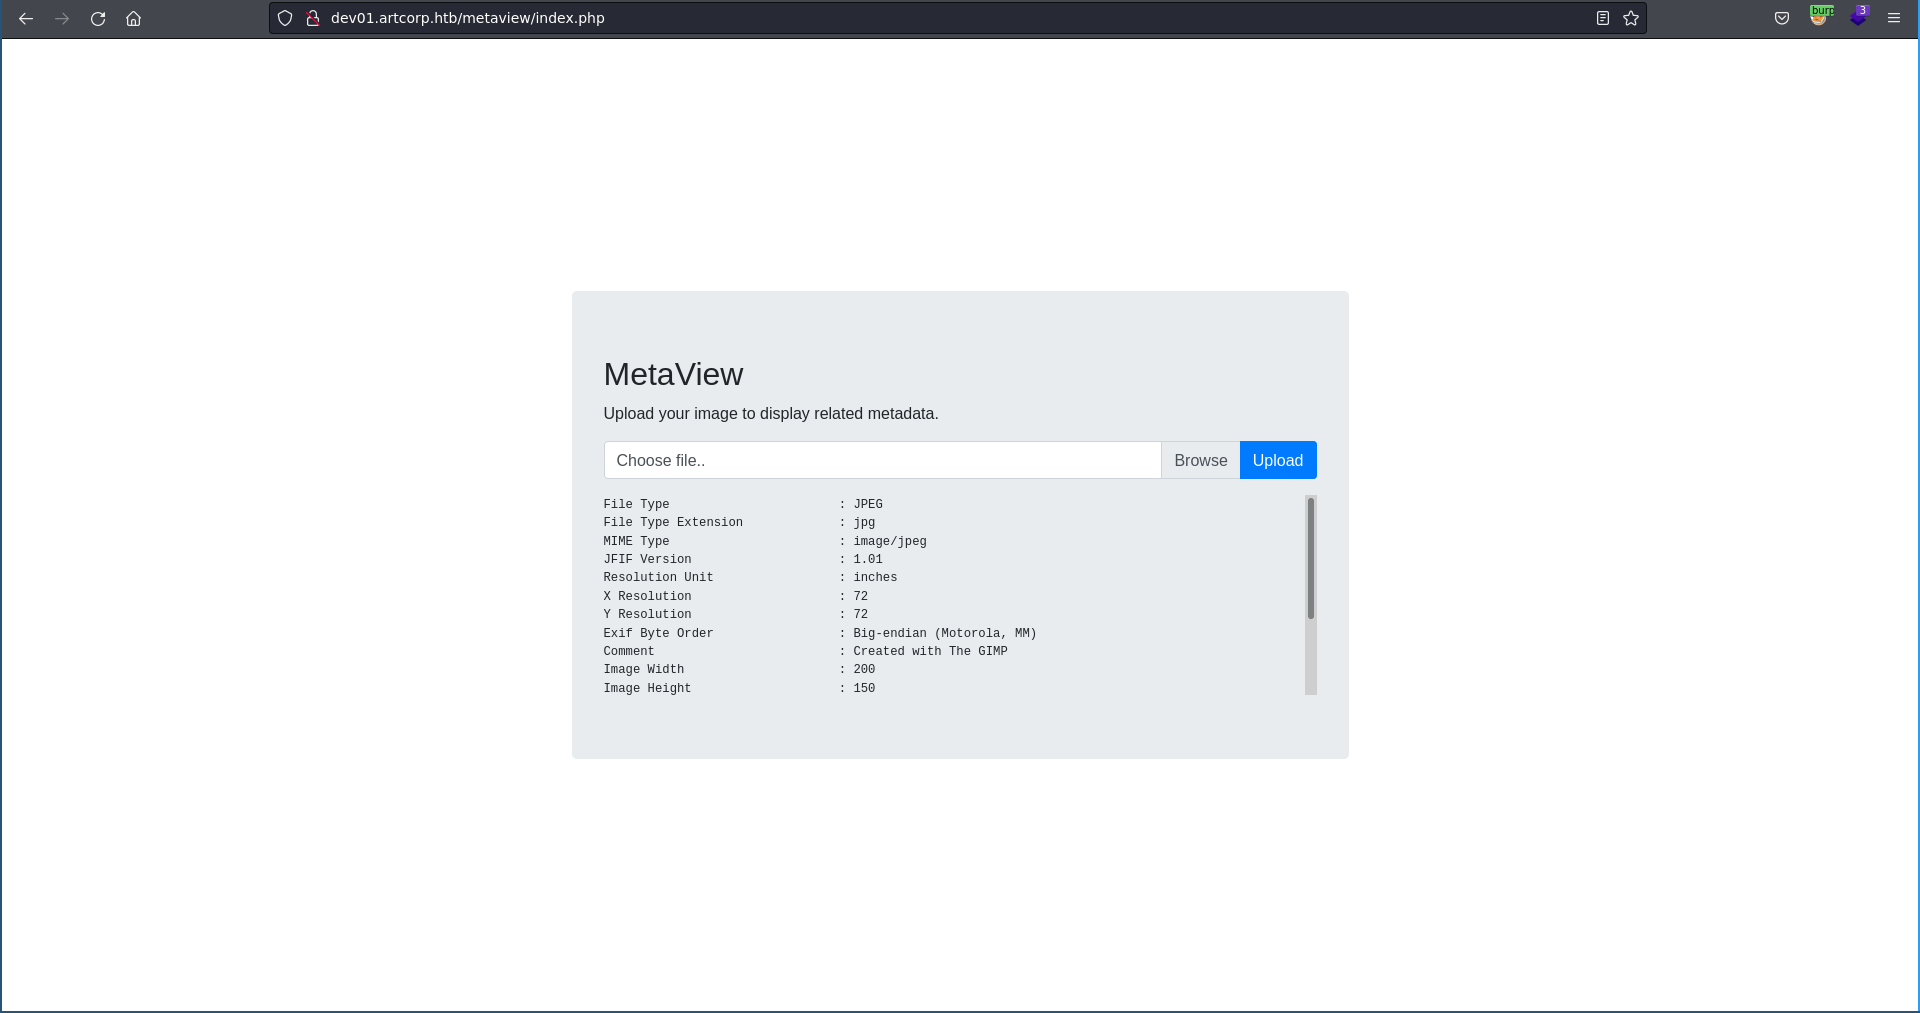Click the browser Forward arrow

coord(62,18)
